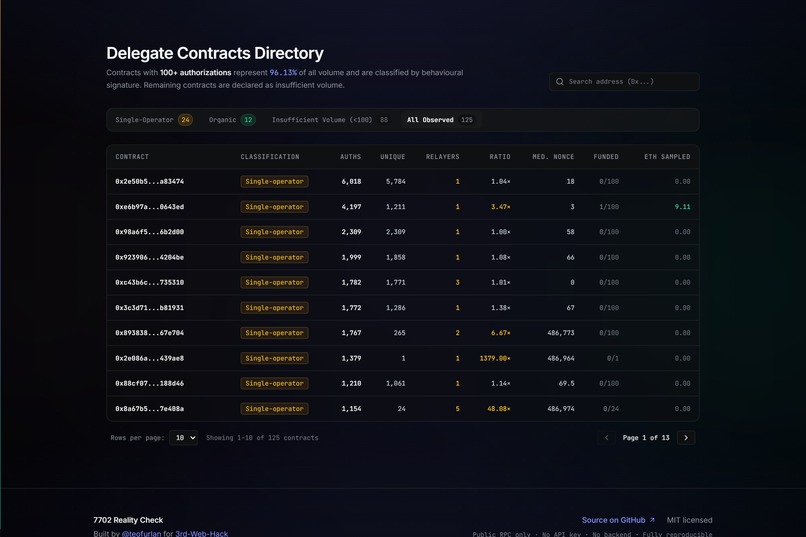
Task: Click contract address 0x3c3d71...b81931
Action: [150, 308]
